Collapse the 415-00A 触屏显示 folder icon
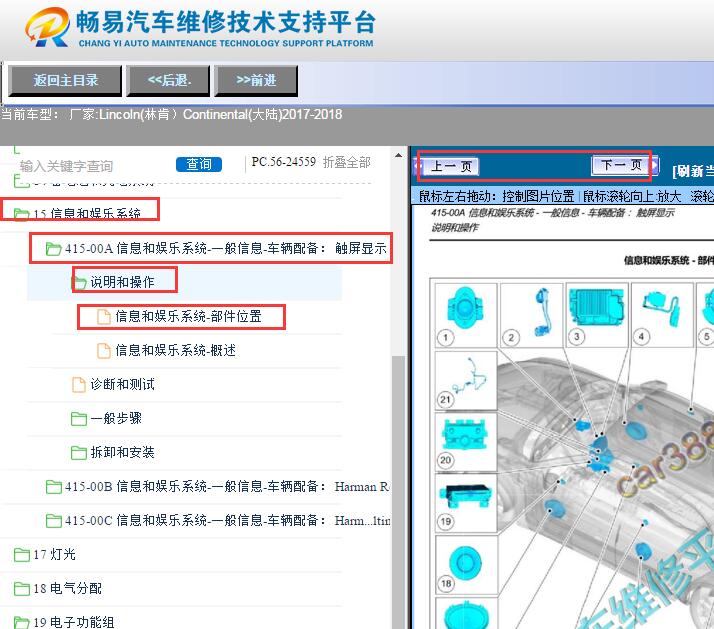Image resolution: width=714 pixels, height=629 pixels. click(54, 249)
